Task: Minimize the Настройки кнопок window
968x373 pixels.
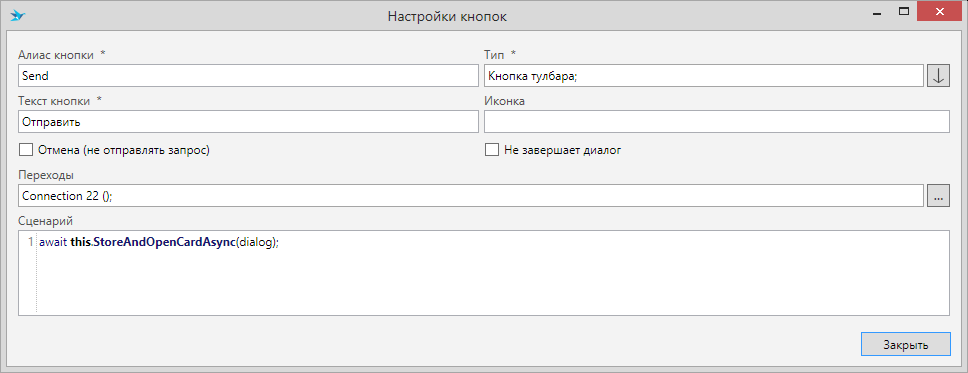Action: point(876,12)
